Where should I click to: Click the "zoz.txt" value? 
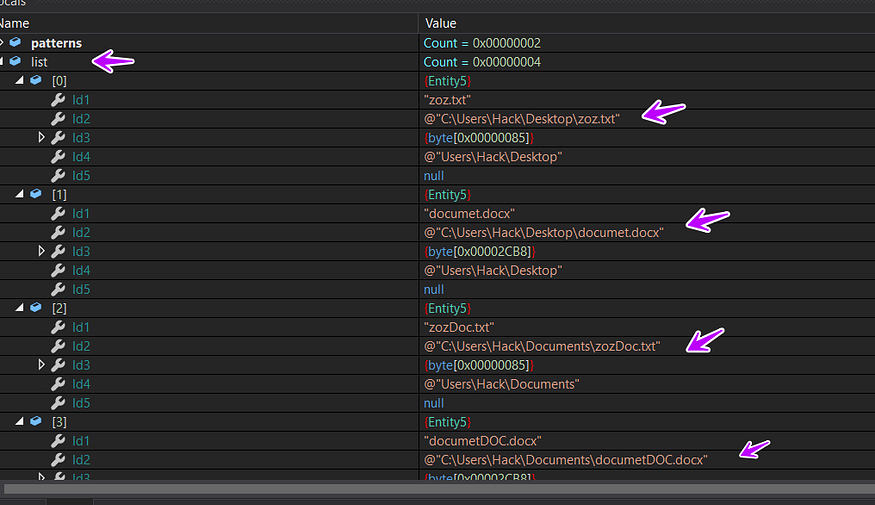tap(448, 100)
